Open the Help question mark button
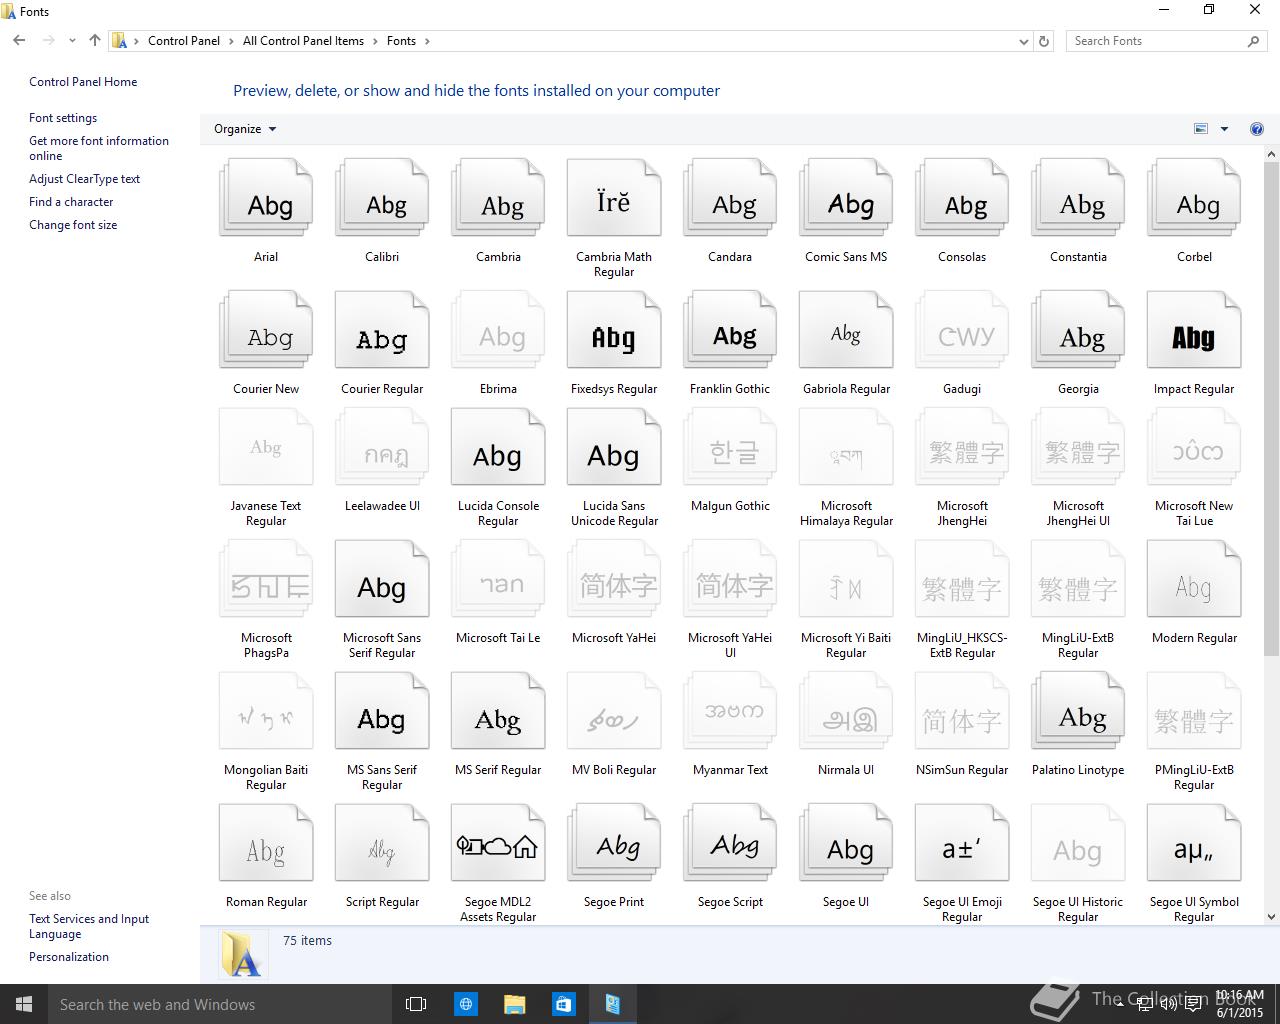Screen dimensions: 1280x1024 coord(1257,129)
